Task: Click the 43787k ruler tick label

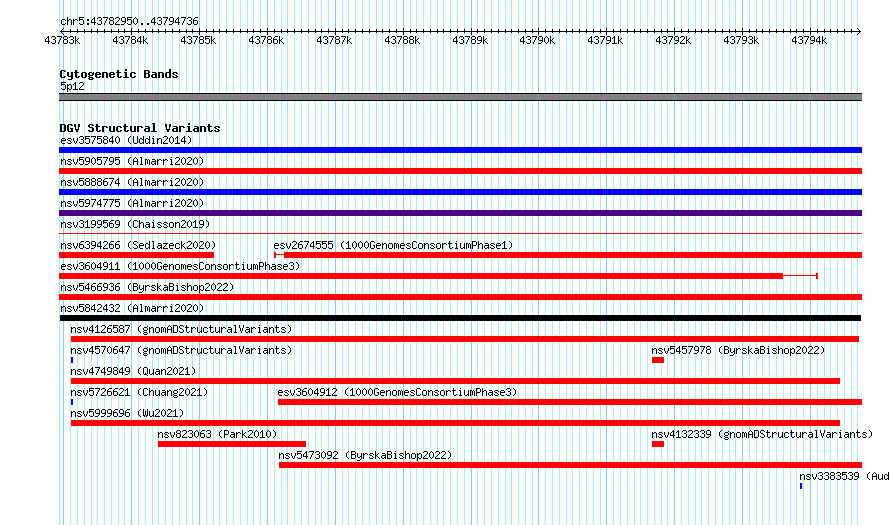Action: pyautogui.click(x=334, y=41)
